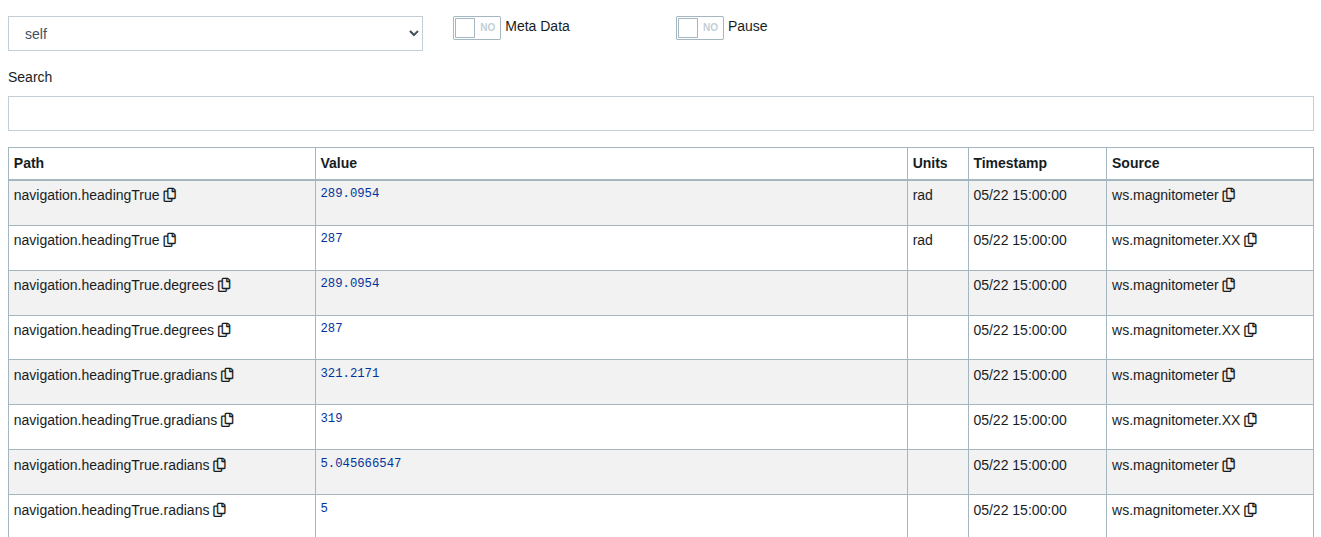The height and width of the screenshot is (537, 1321).
Task: Copy path icon beside navigation.headingTrue.radians value 5
Action: 220,510
